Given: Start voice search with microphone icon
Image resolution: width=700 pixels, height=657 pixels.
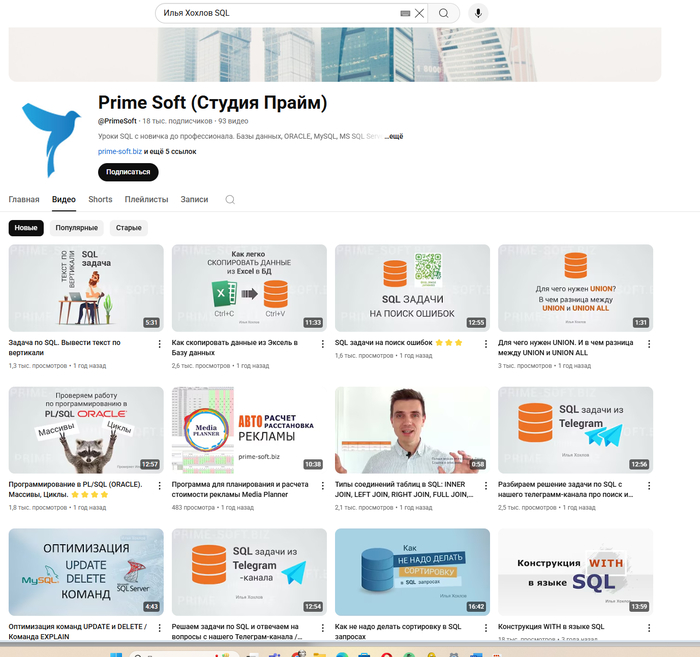Looking at the screenshot, I should pyautogui.click(x=478, y=13).
